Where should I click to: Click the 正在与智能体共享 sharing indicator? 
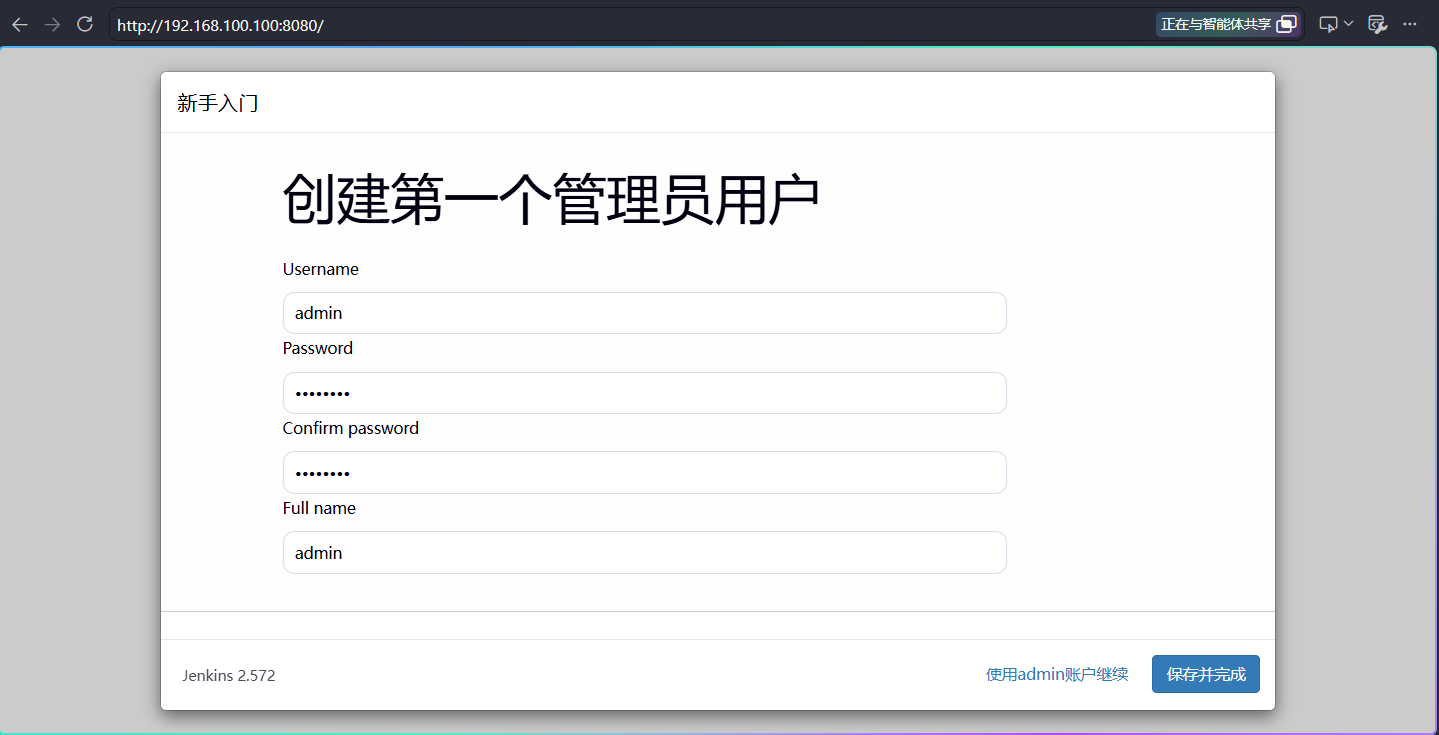coord(1229,24)
